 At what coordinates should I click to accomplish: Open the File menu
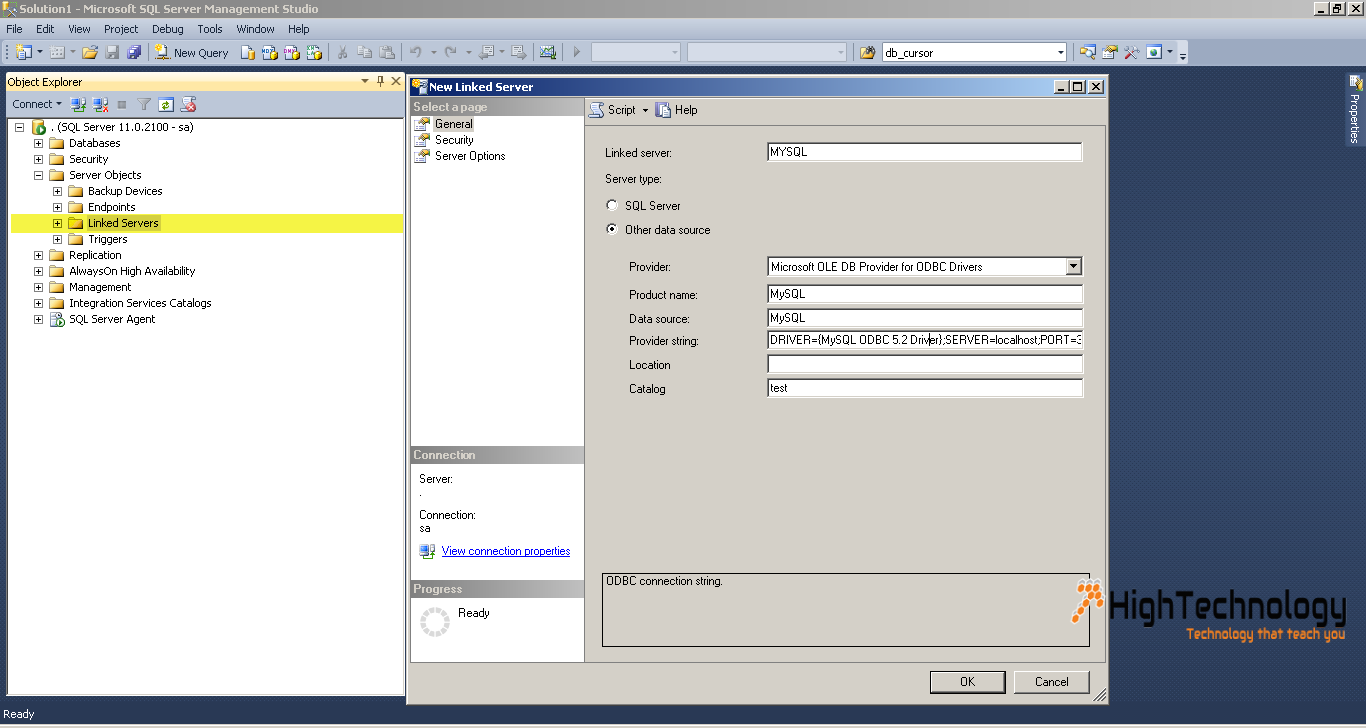click(x=14, y=29)
